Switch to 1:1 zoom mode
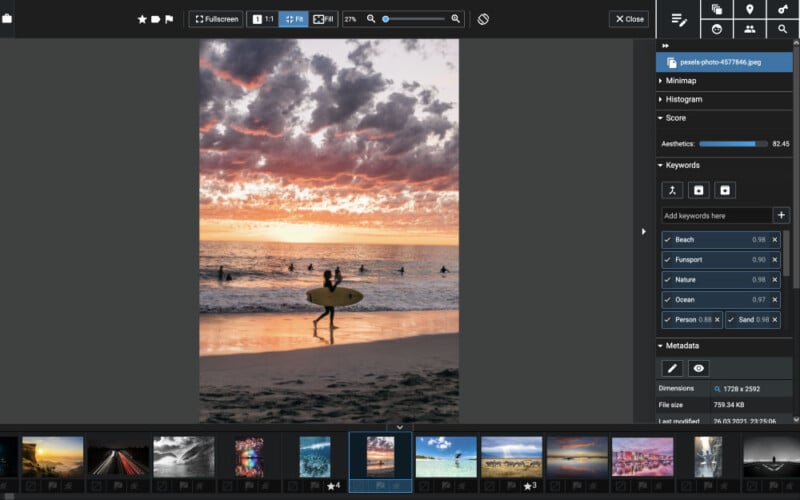800x500 pixels. click(x=263, y=19)
